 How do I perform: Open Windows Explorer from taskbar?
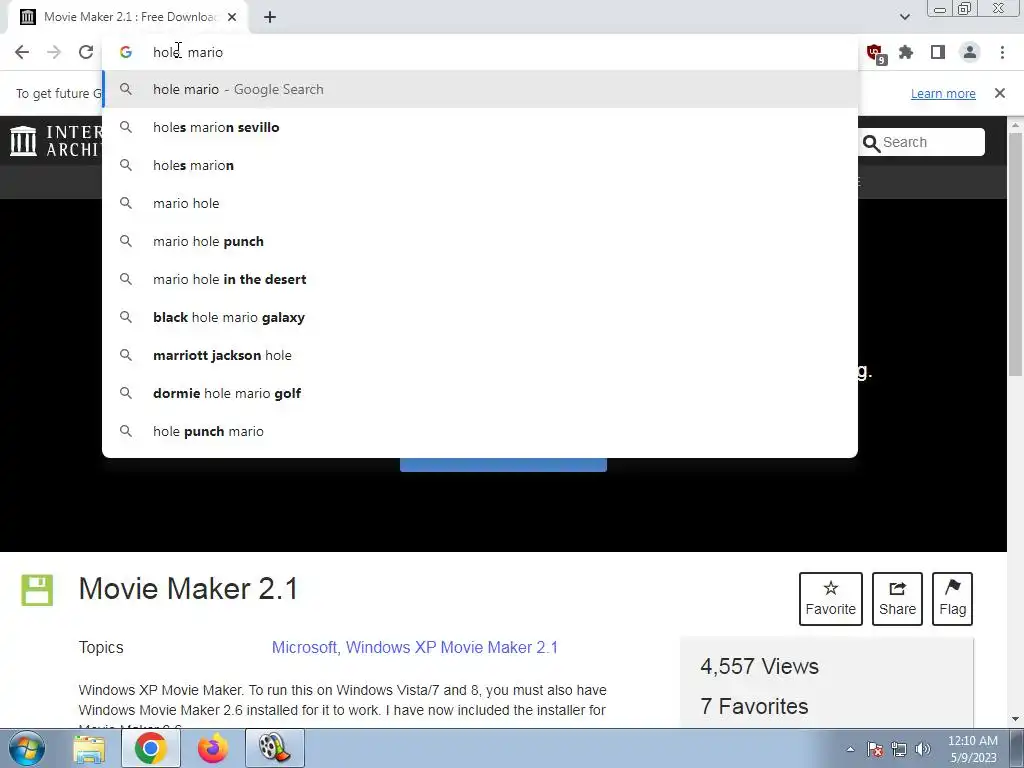[x=89, y=748]
